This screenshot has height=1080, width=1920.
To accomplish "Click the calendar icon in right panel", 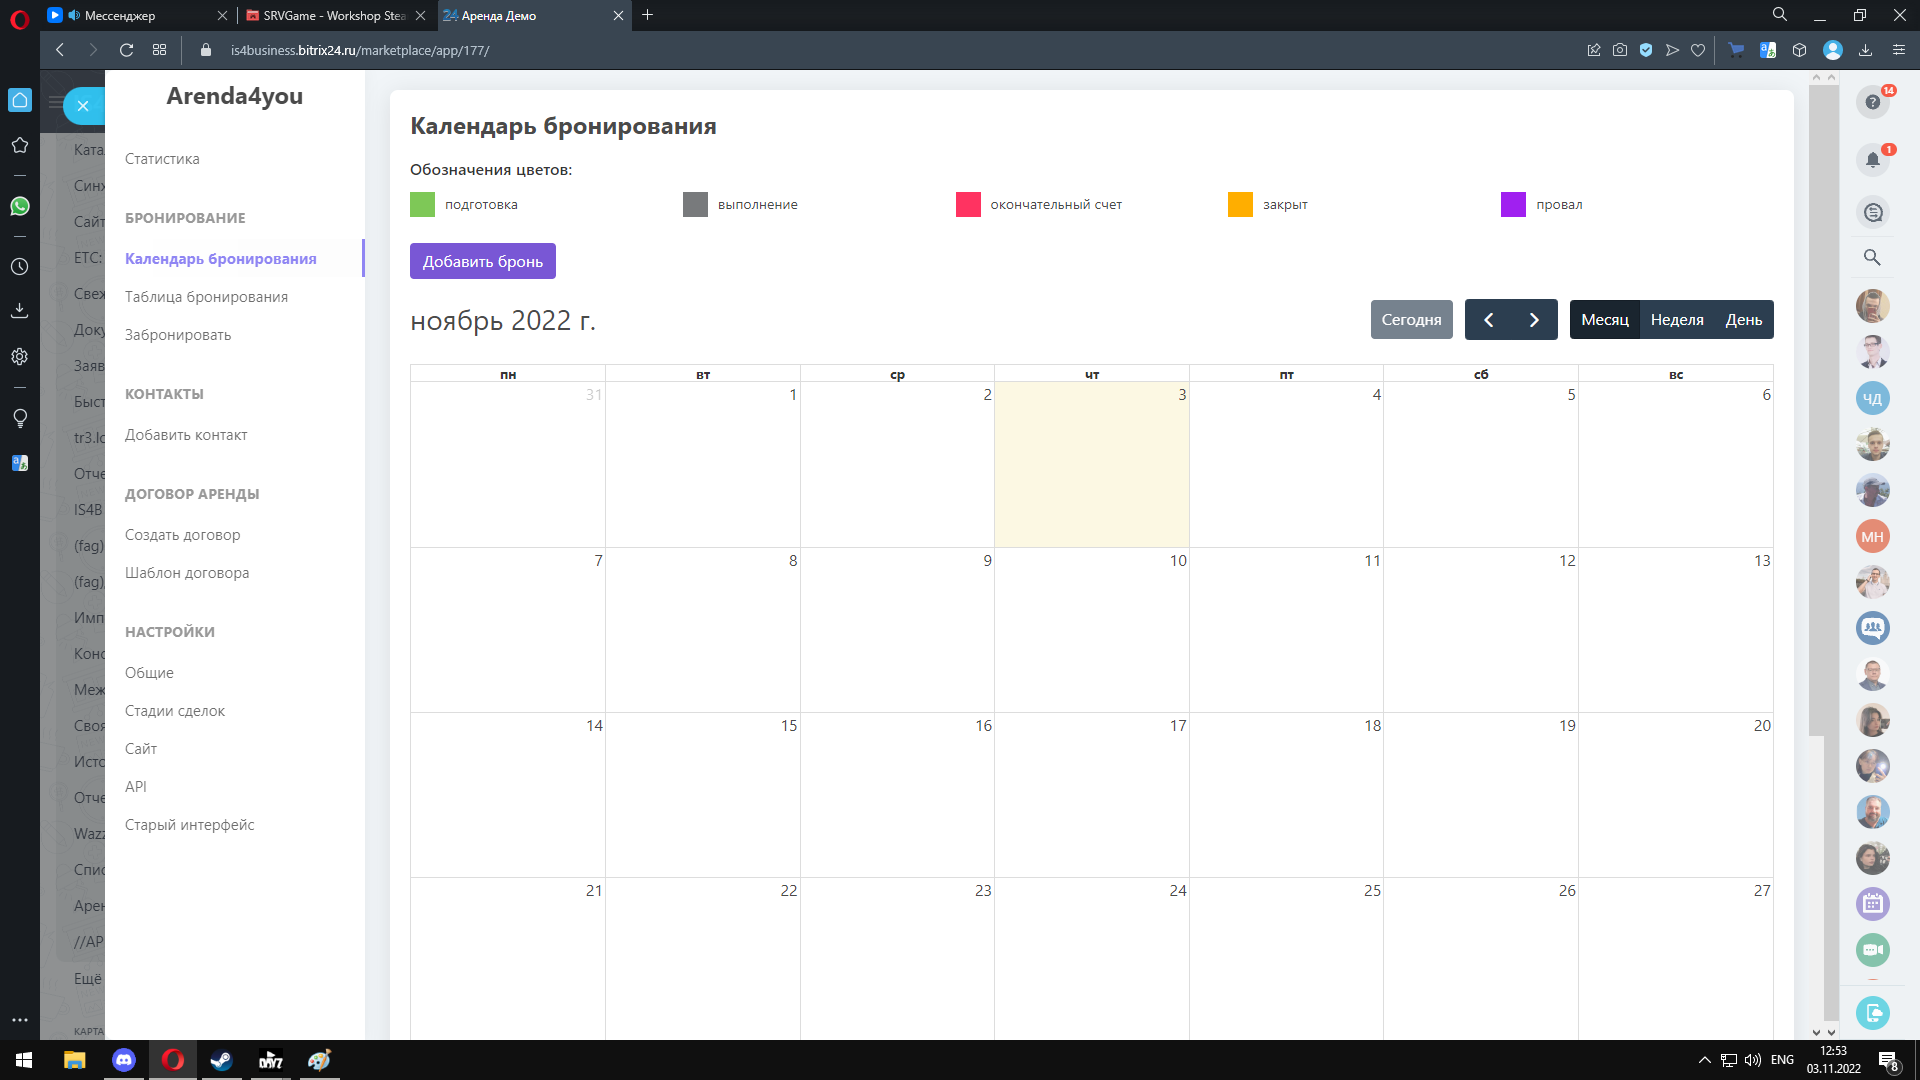I will pos(1872,904).
